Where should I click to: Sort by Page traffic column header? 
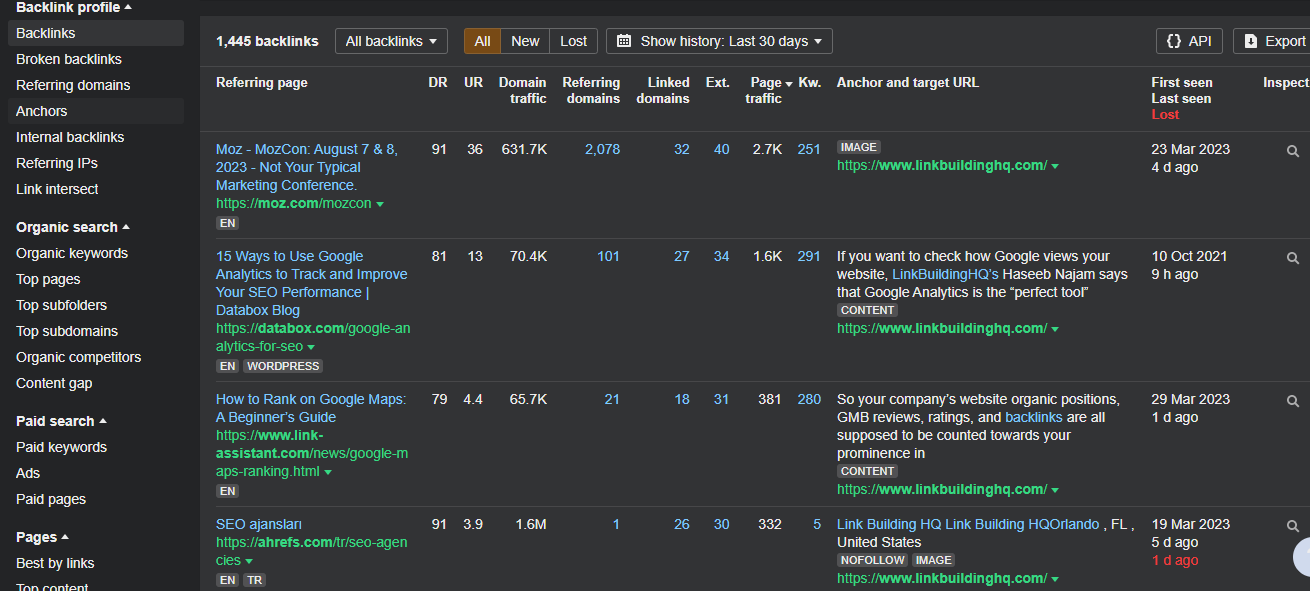pos(765,90)
